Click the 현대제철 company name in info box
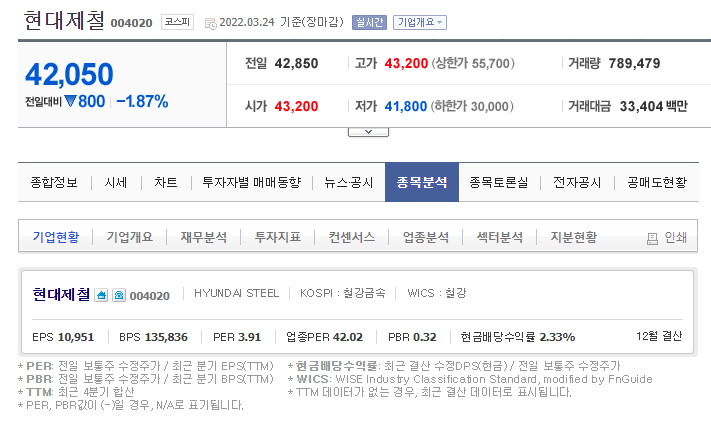The image size is (711, 424). pos(61,294)
